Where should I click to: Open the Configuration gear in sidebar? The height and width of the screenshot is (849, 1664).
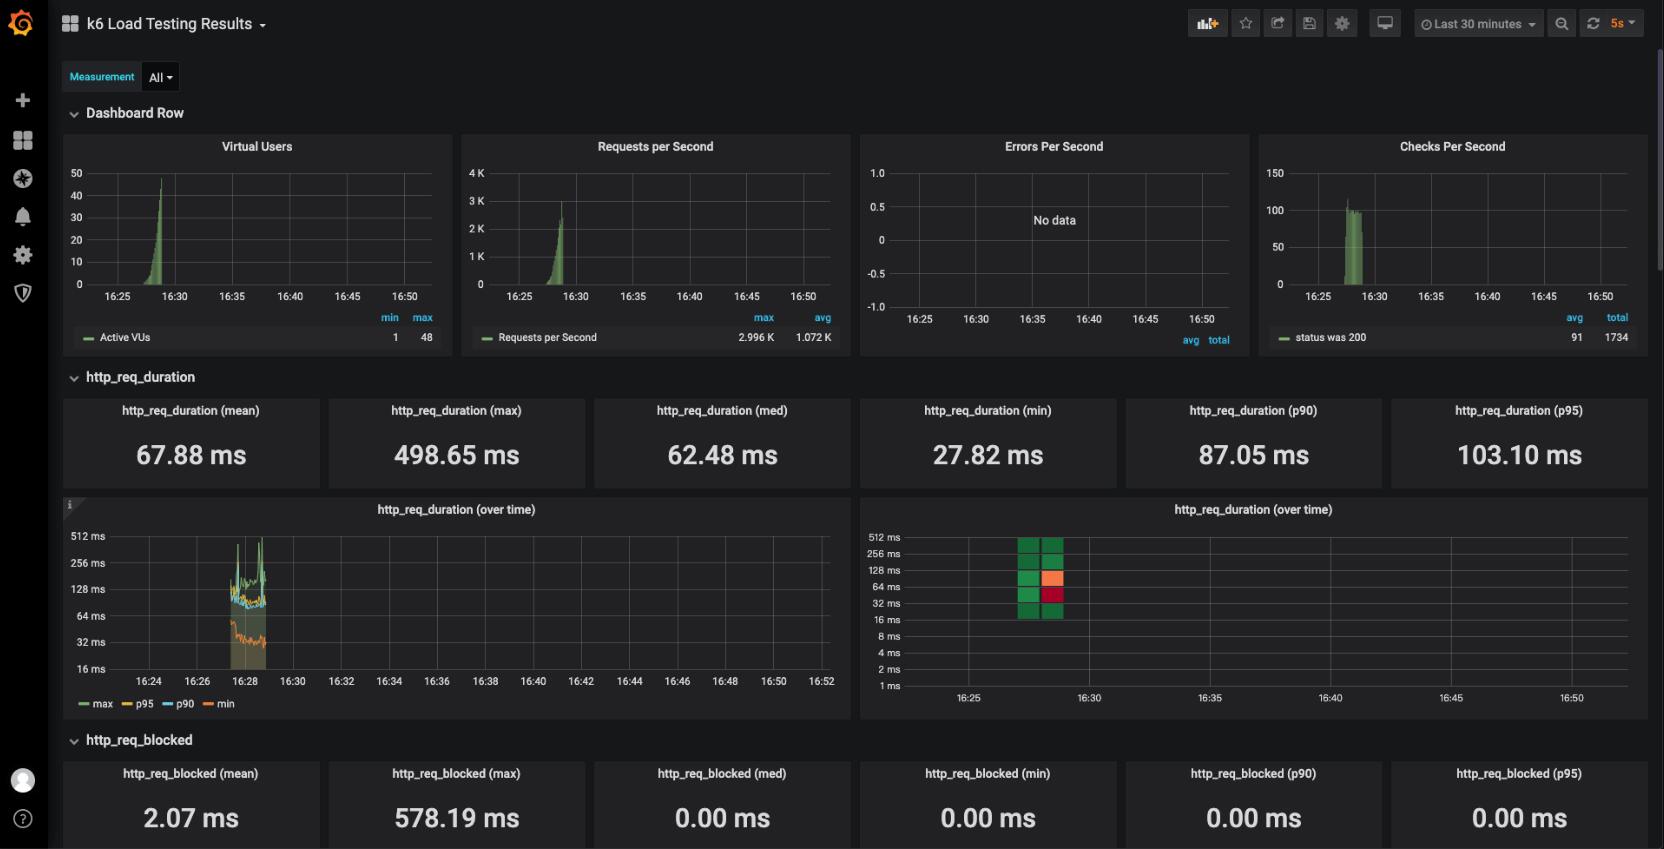click(23, 255)
